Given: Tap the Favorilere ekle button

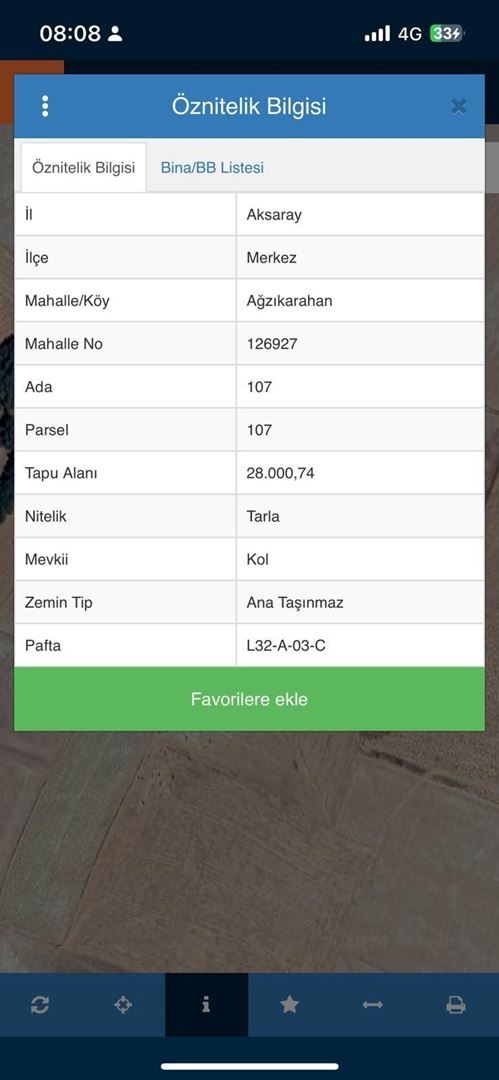Looking at the screenshot, I should 250,699.
